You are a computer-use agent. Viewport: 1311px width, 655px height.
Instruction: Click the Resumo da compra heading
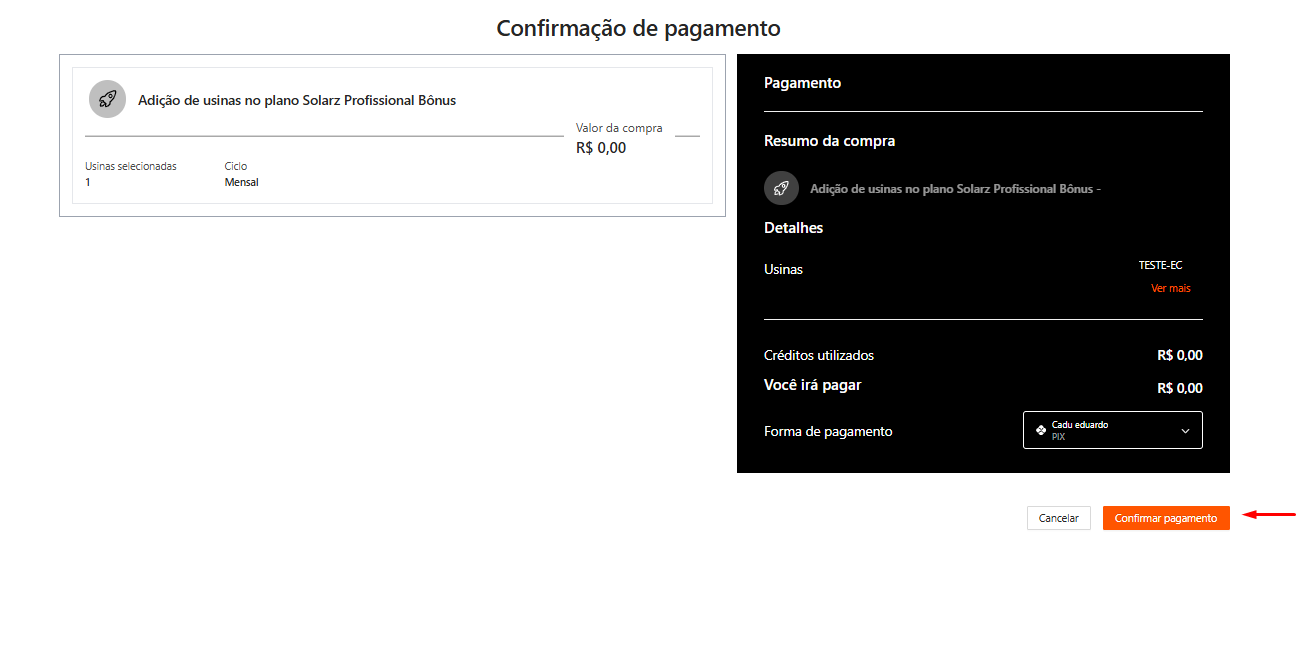tap(829, 141)
